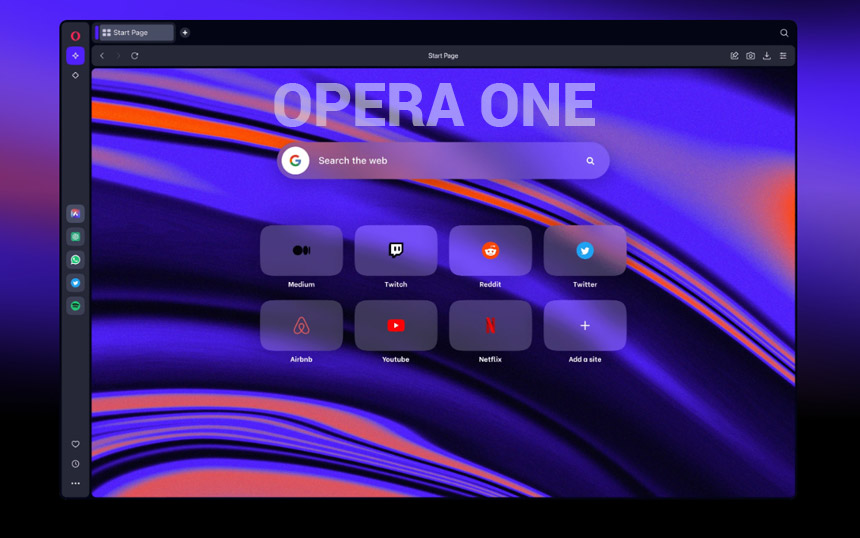
Task: Open the Opera menu logo
Action: coord(75,36)
